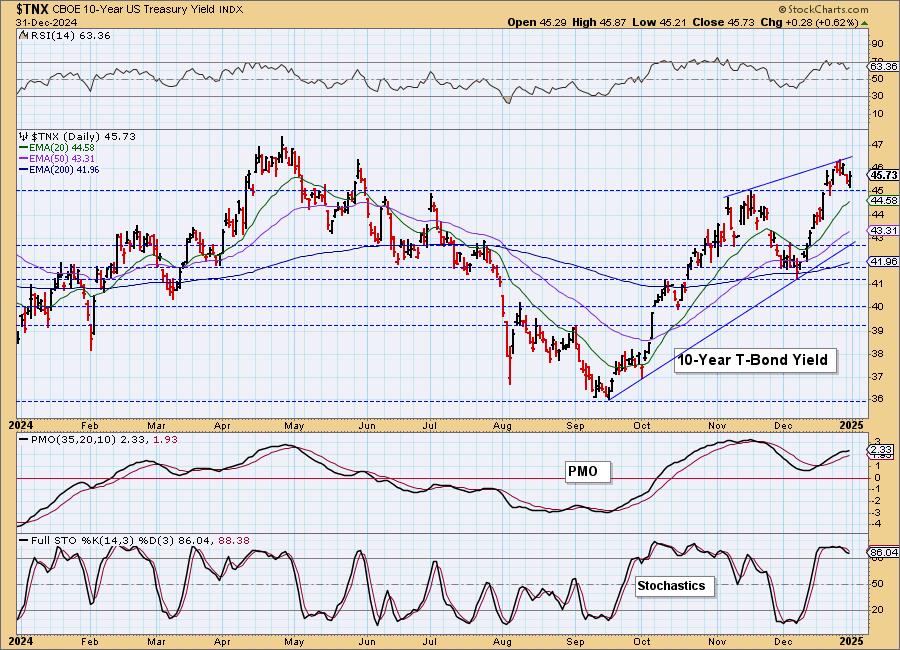Screen dimensions: 900x650
Task: Click the 'Close 45.73' header value
Action: pyautogui.click(x=723, y=22)
